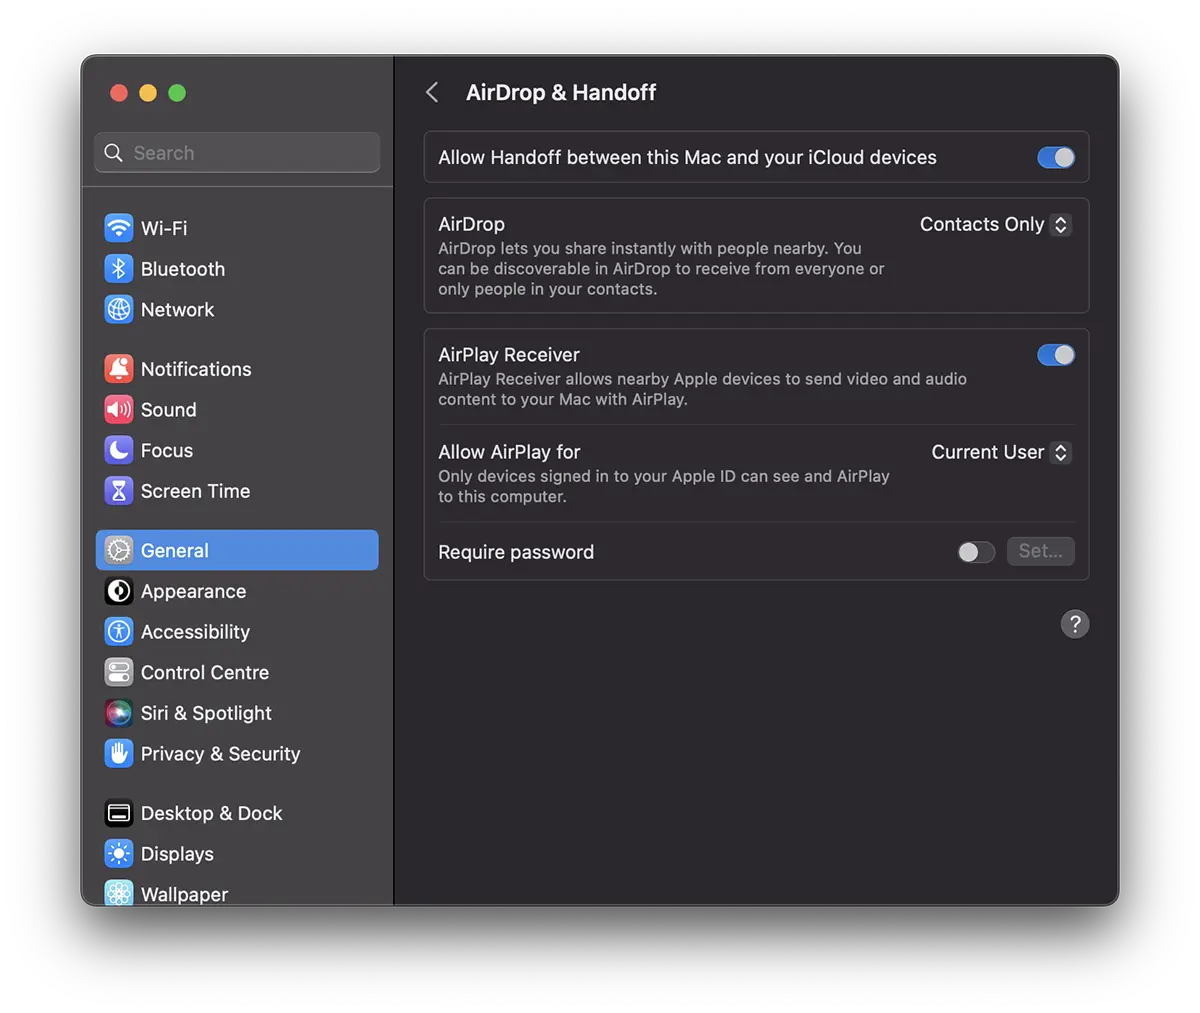Click the red close window button
This screenshot has width=1200, height=1013.
pyautogui.click(x=119, y=93)
